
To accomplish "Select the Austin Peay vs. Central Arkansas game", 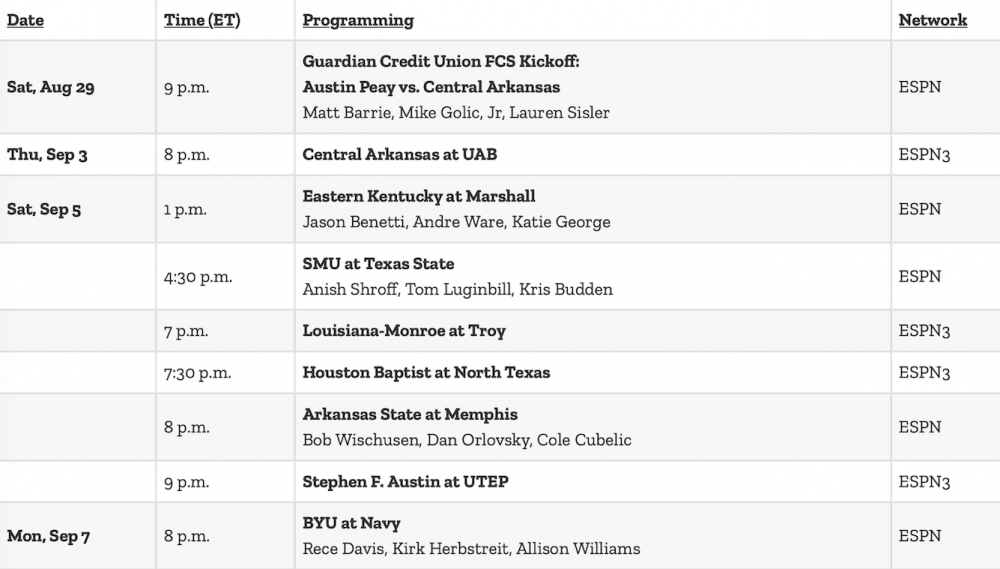I will pyautogui.click(x=431, y=87).
